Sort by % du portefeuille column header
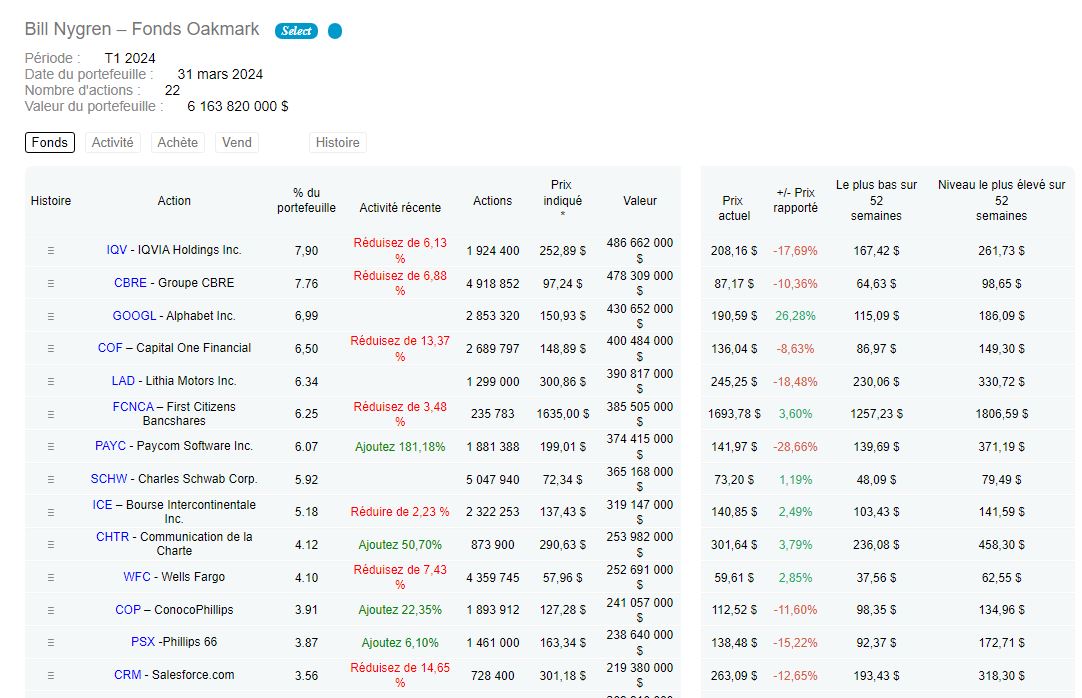Image resolution: width=1082 pixels, height=698 pixels. [x=306, y=200]
